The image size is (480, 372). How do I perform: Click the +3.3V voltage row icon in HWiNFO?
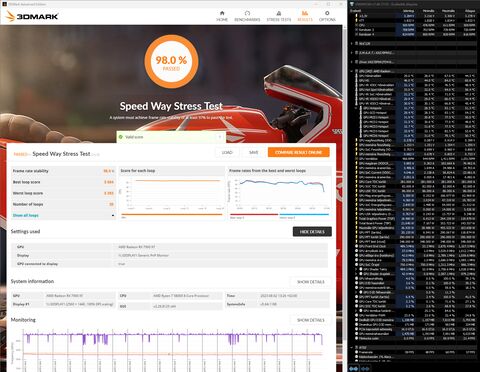(356, 16)
